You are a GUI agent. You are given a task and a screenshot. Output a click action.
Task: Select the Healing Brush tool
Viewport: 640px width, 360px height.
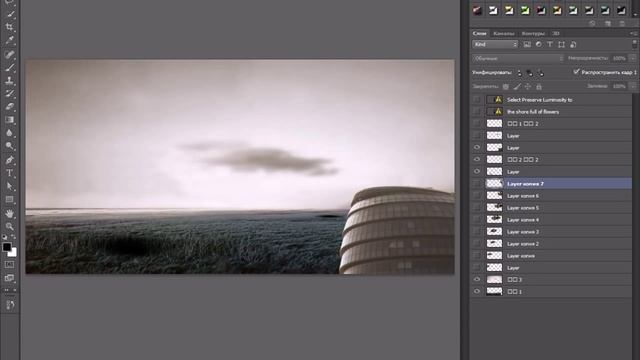pos(10,54)
